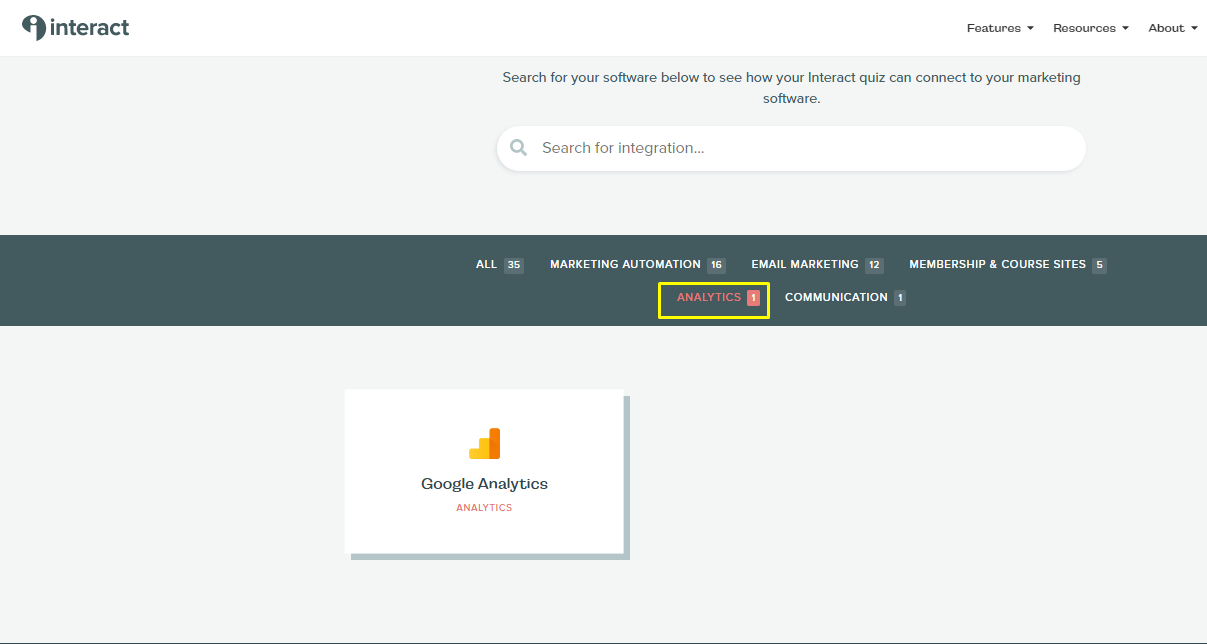Show Membership & Course Sites integrations
Image resolution: width=1207 pixels, height=644 pixels.
coord(996,264)
